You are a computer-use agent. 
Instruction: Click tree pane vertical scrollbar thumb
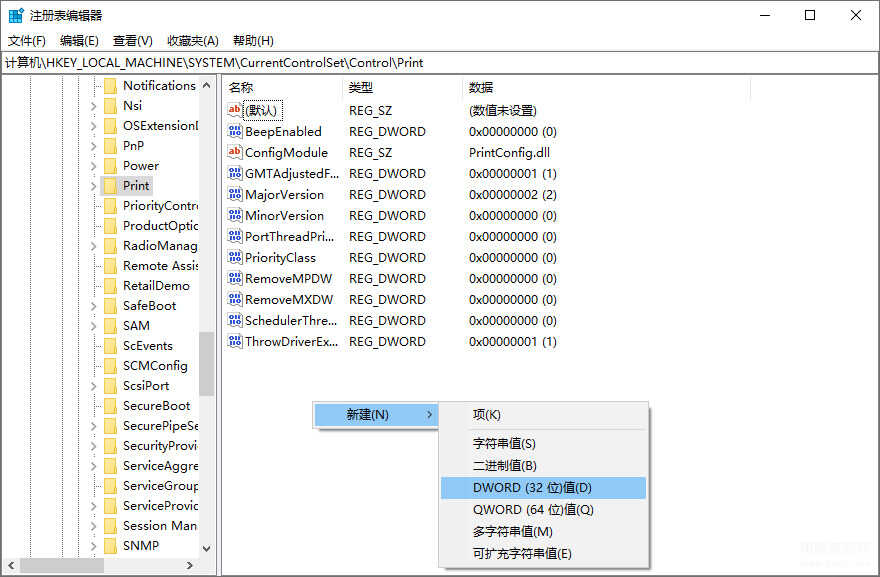[207, 364]
